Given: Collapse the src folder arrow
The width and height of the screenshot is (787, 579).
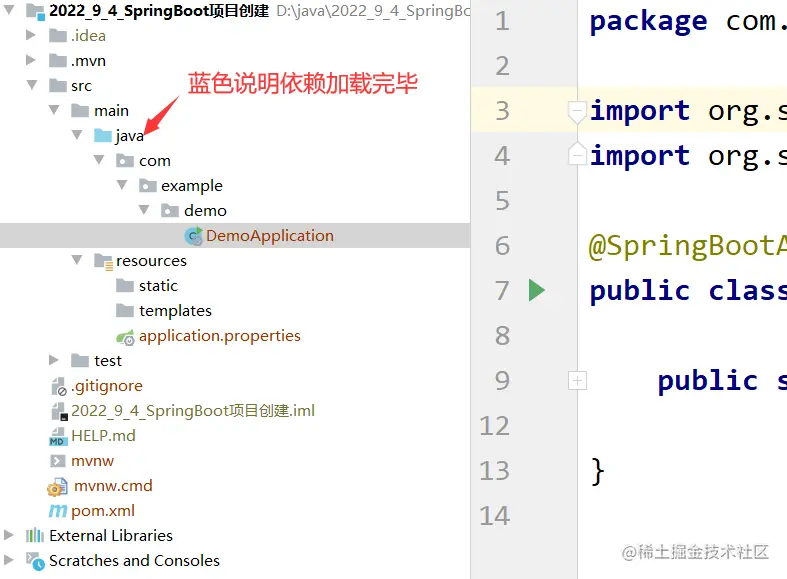Looking at the screenshot, I should coord(32,85).
